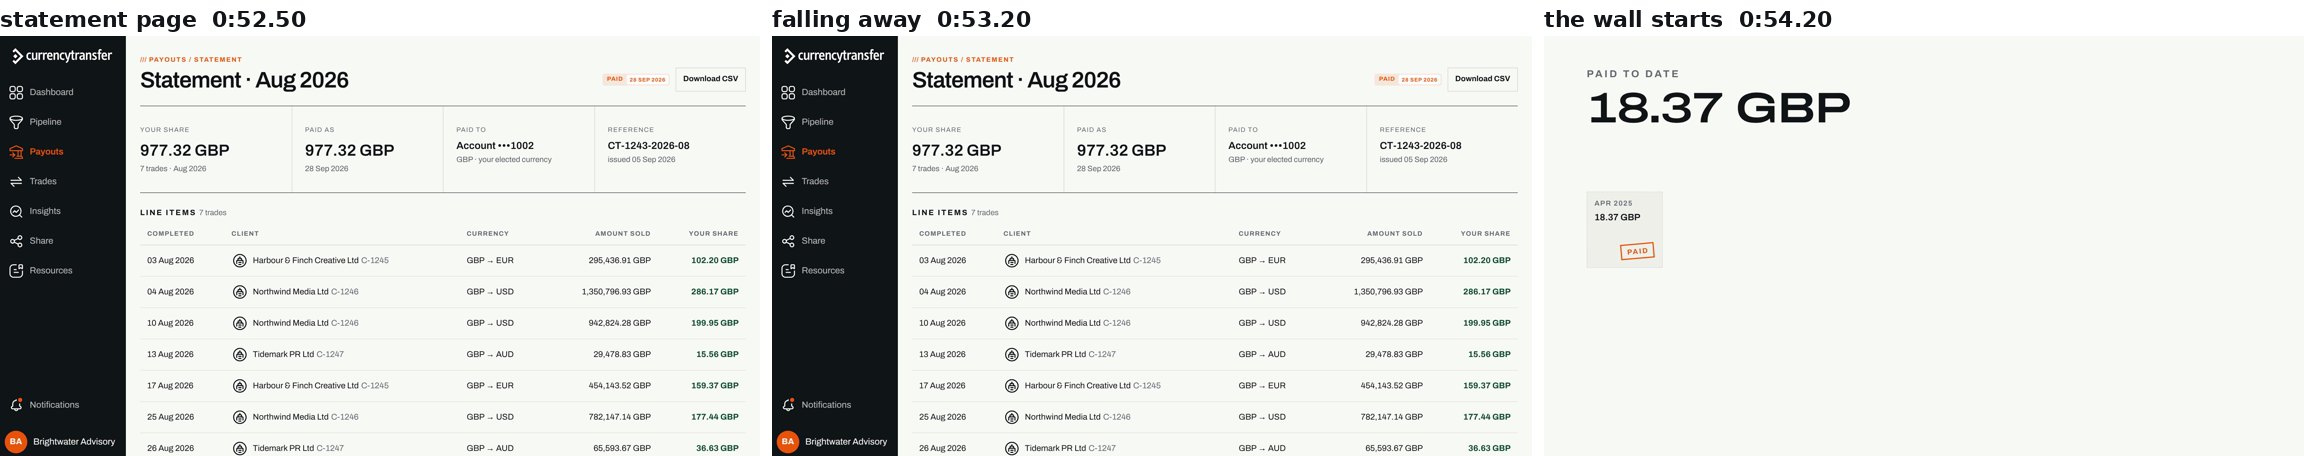Click COMPLETED column header in statement page frame
Viewport: 2304px width, 456px height.
coord(171,234)
